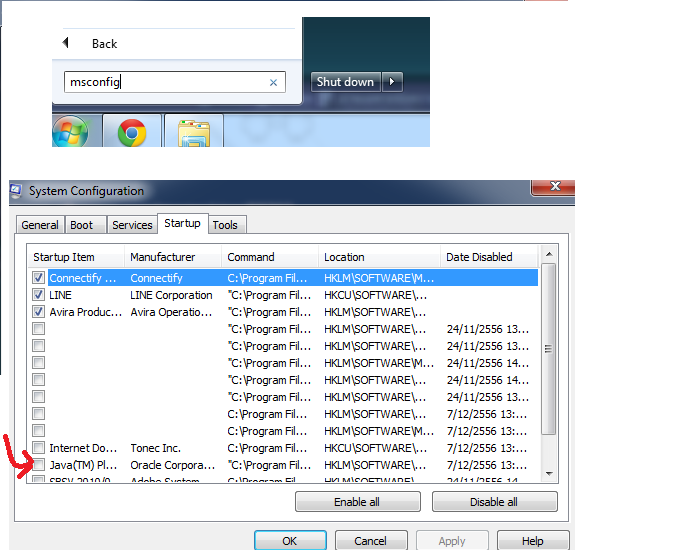Screen dimensions: 689x550
Task: Click the startup list scrollbar thumb
Action: coord(549,349)
